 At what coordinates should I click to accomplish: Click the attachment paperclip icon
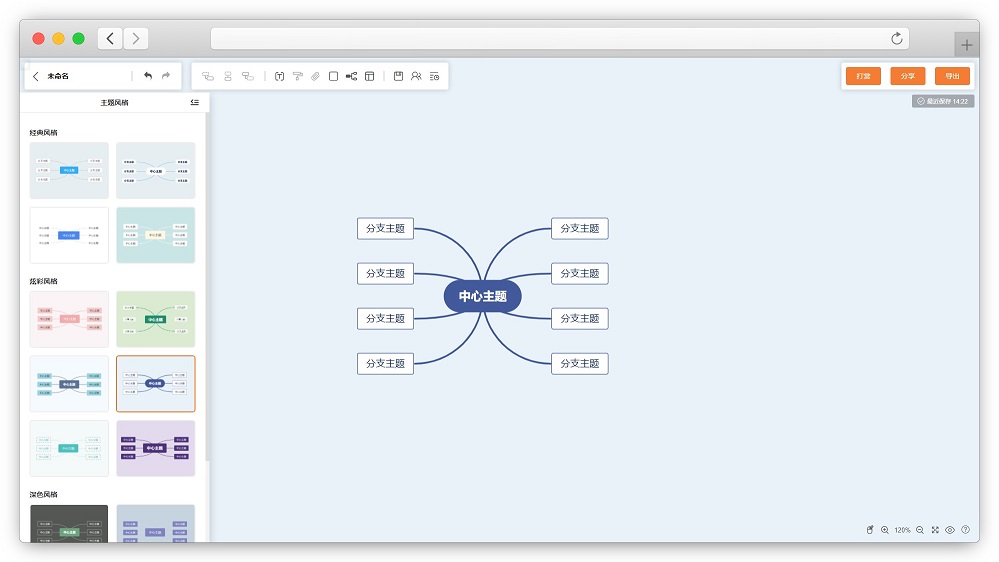click(315, 76)
